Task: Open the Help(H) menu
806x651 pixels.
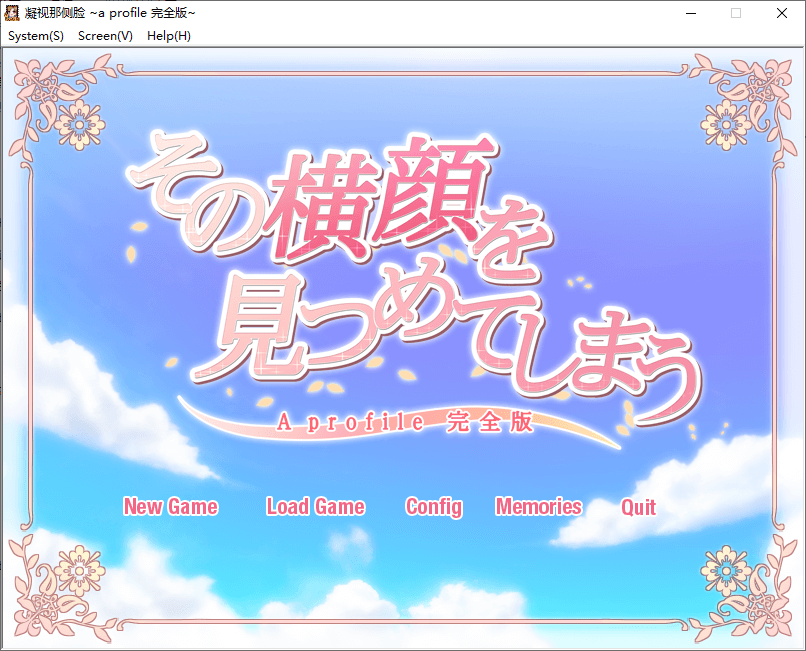Action: pos(169,36)
